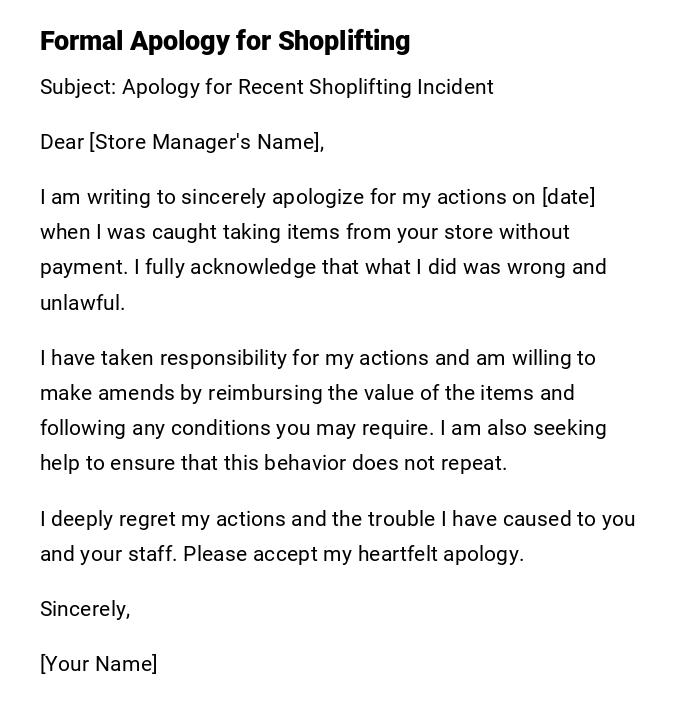
Task: Click the word "reimbursing" in the letter
Action: (264, 393)
